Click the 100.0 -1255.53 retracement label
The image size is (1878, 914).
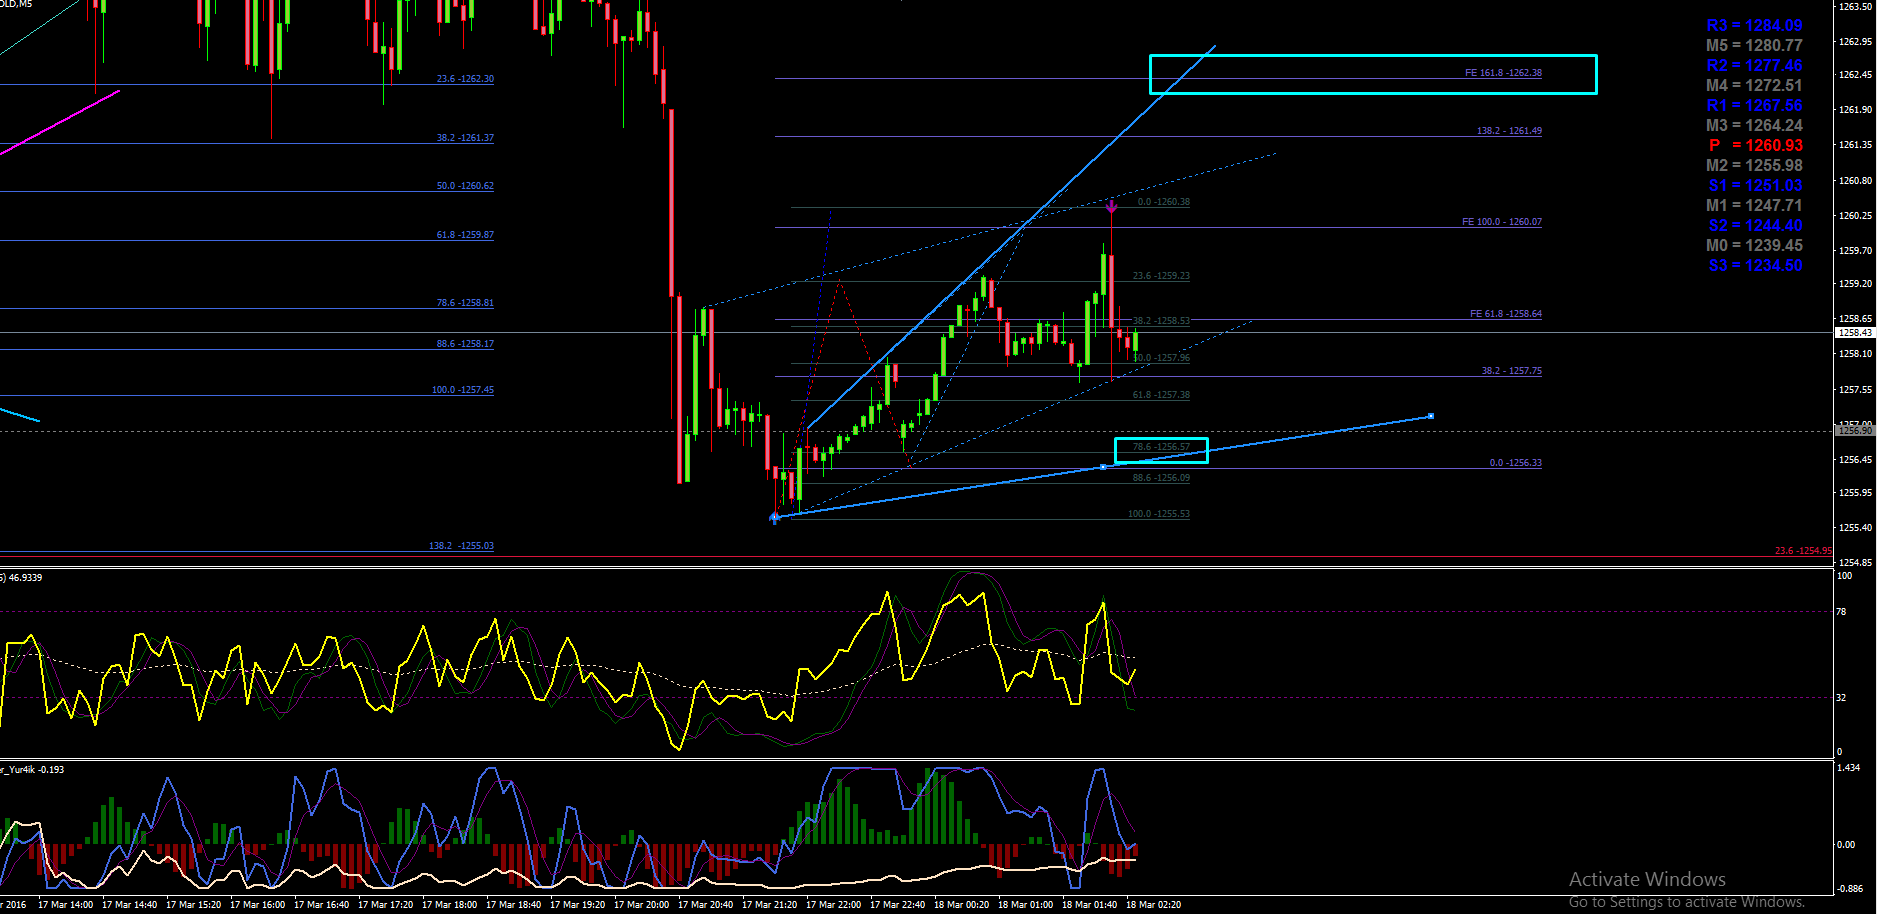coord(1159,514)
